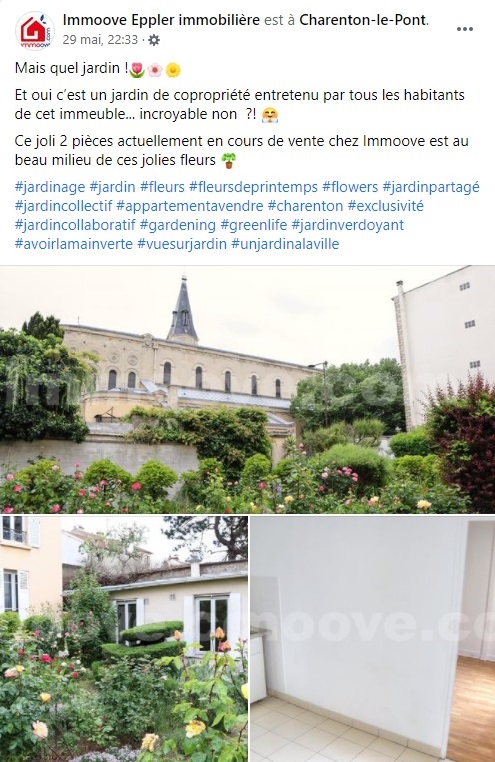Follow the #unjardinalaville hashtag
Screen dimensions: 495x762
click(x=285, y=244)
